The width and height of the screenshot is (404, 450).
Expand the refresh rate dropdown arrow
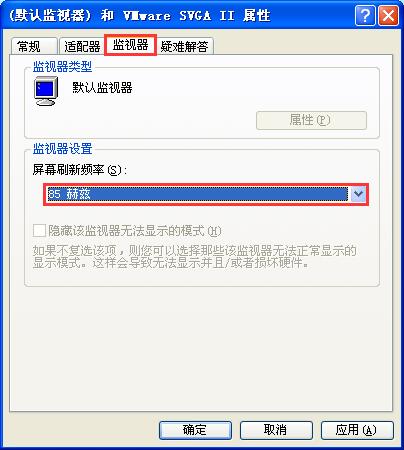coord(358,194)
